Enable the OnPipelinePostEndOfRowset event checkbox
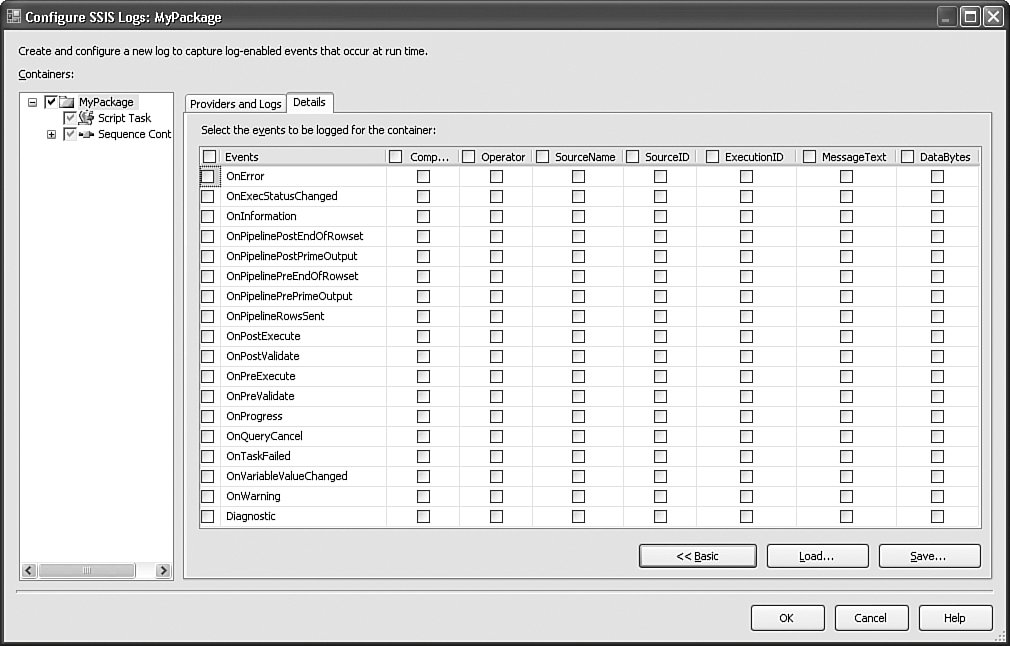 pos(207,236)
